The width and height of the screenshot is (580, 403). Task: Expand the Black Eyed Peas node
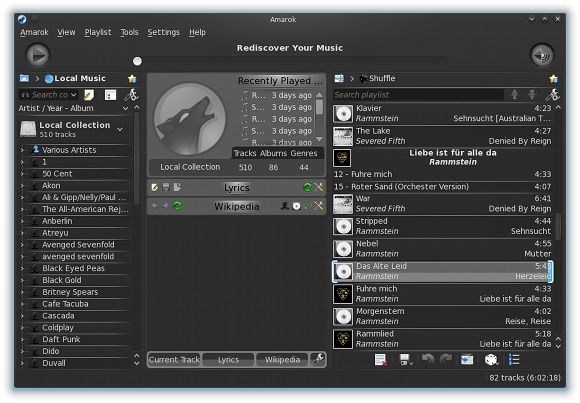pos(23,268)
